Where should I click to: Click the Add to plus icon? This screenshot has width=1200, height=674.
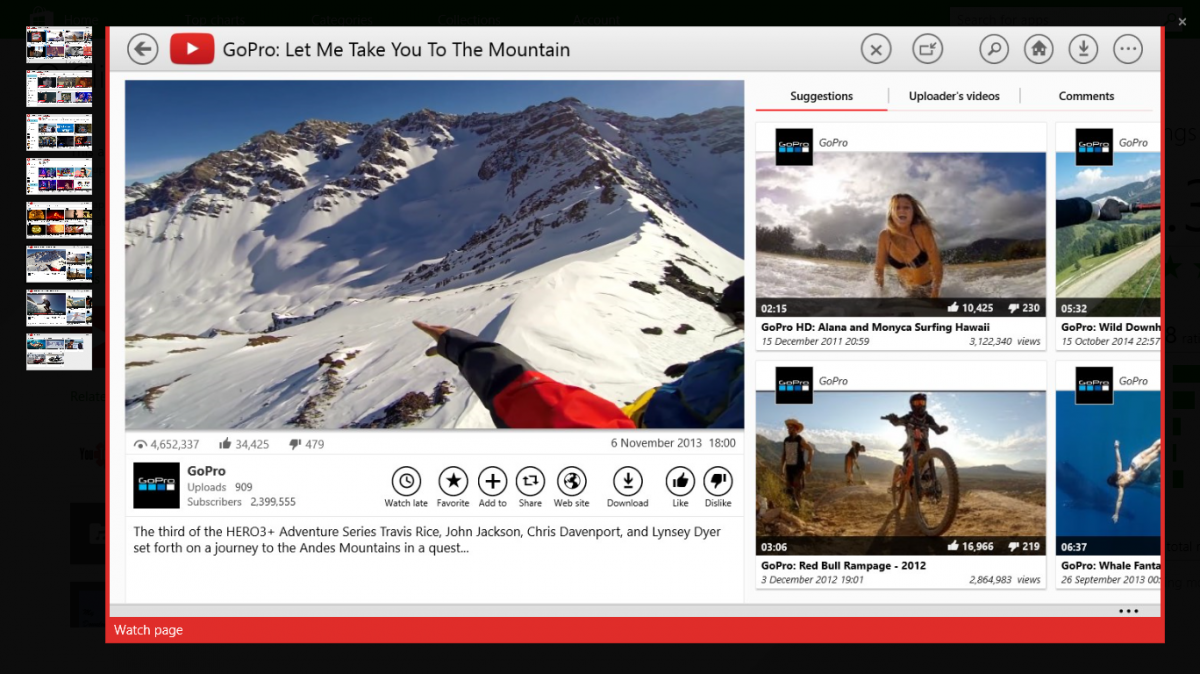493,481
